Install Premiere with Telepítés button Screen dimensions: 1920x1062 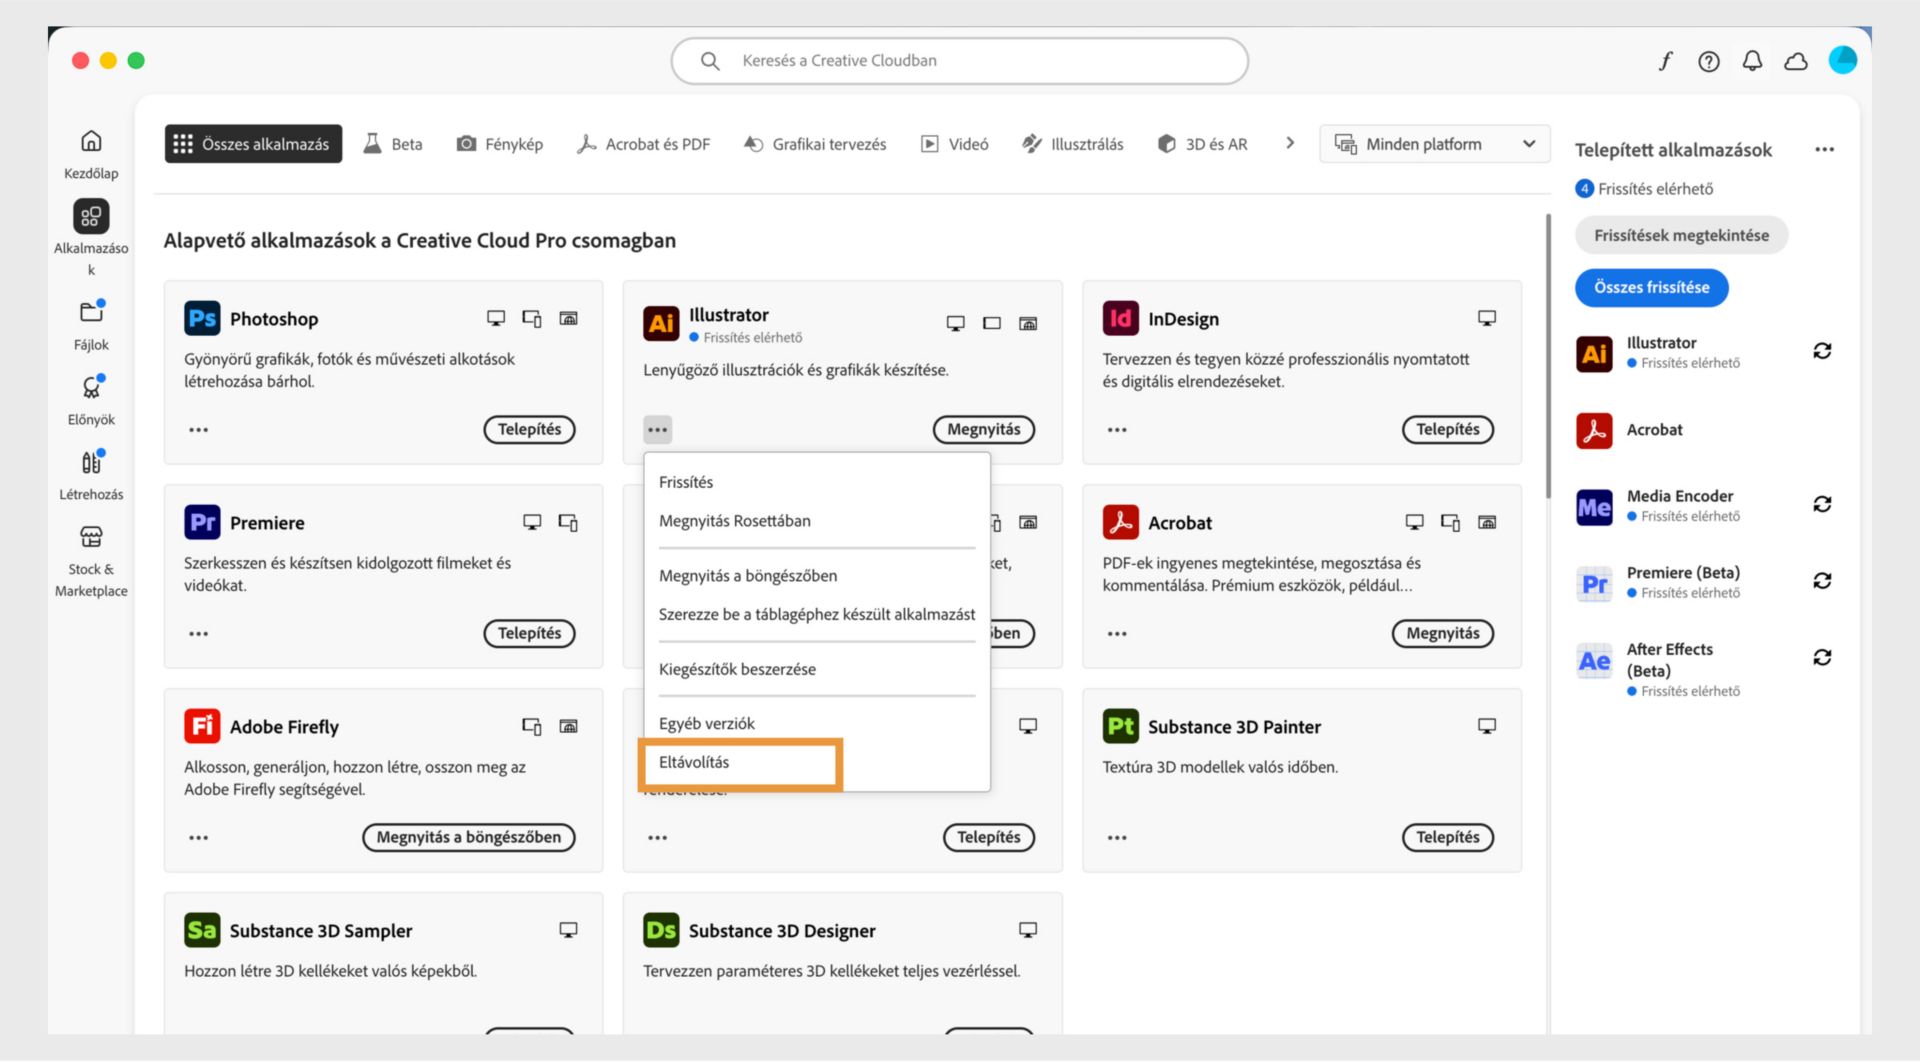coord(529,634)
